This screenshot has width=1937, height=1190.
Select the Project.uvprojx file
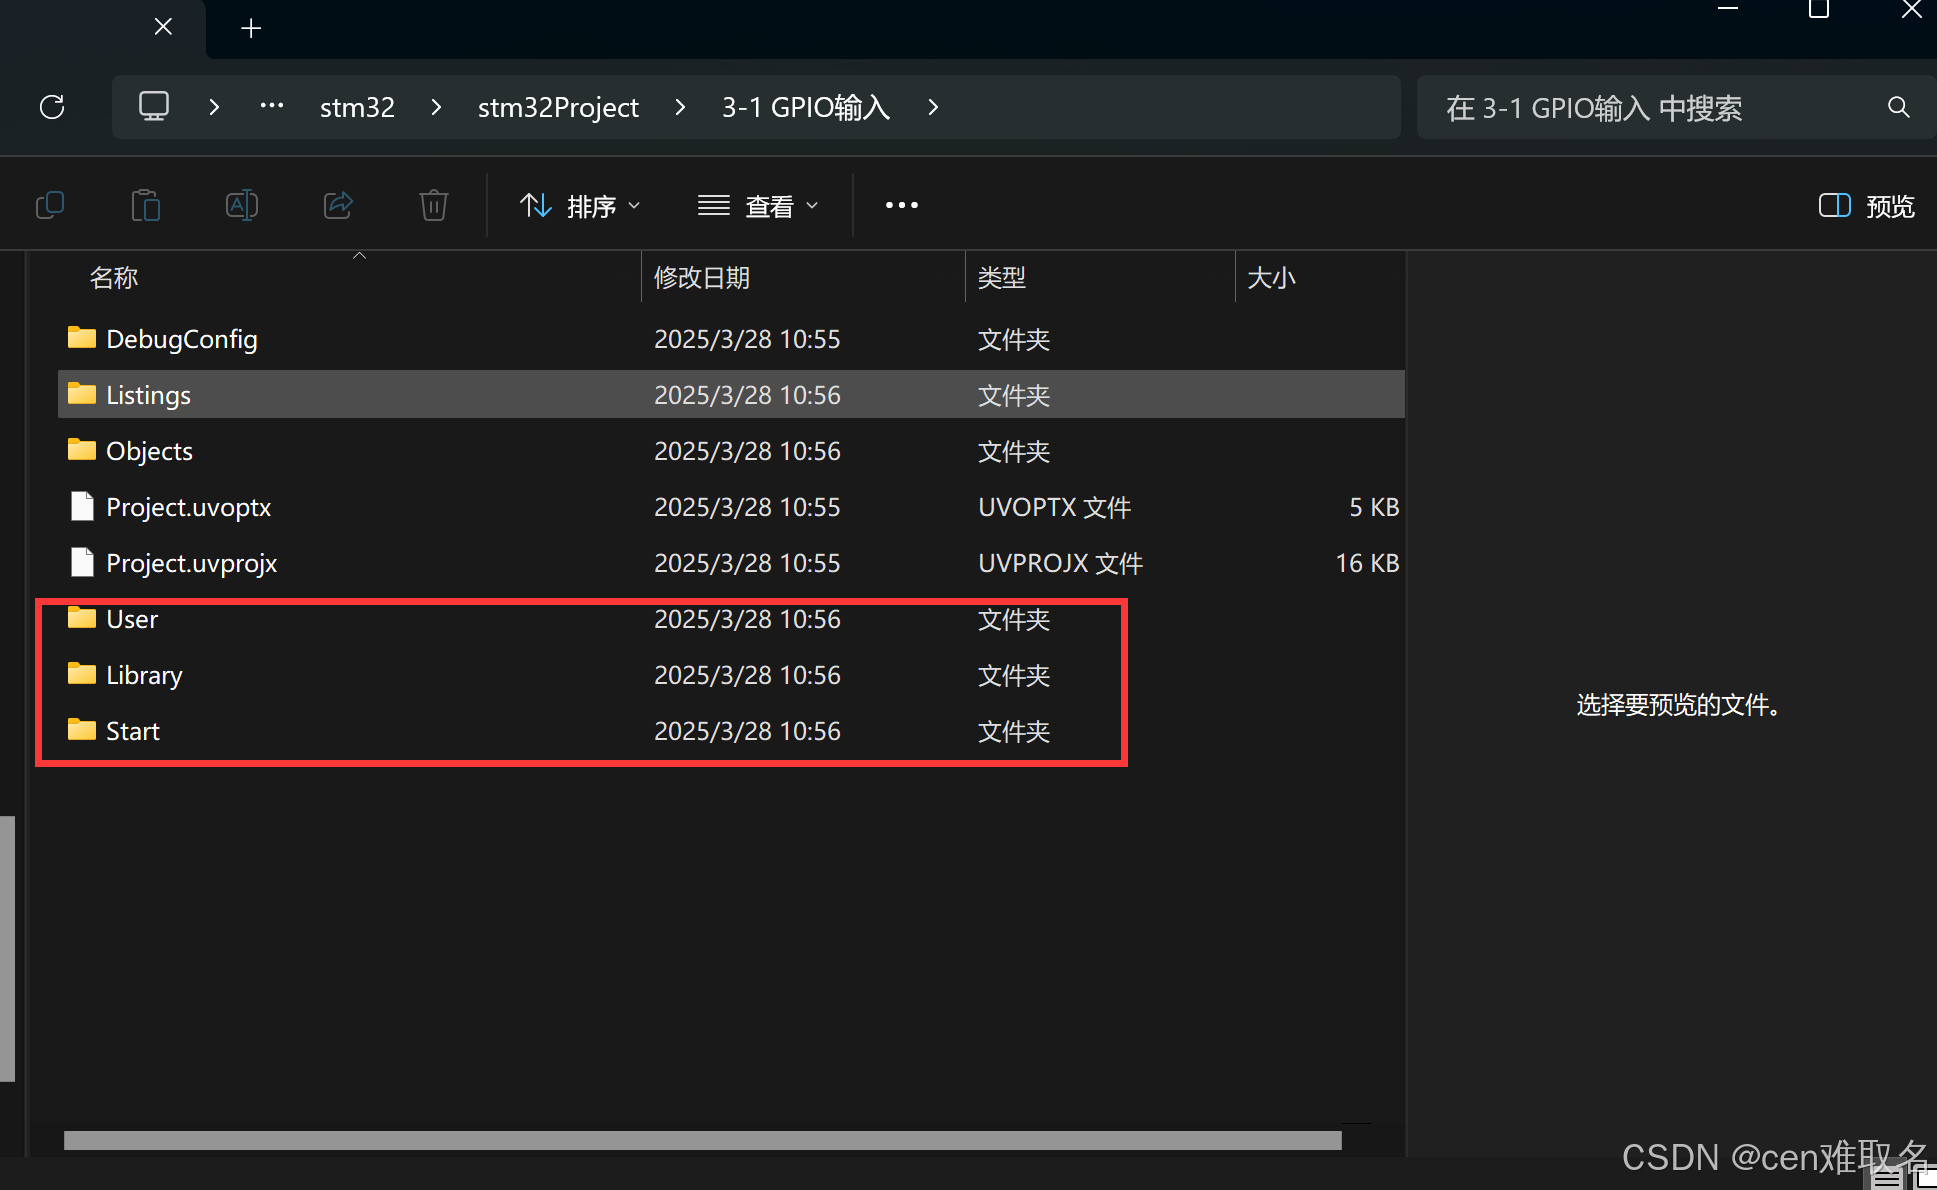click(x=192, y=563)
